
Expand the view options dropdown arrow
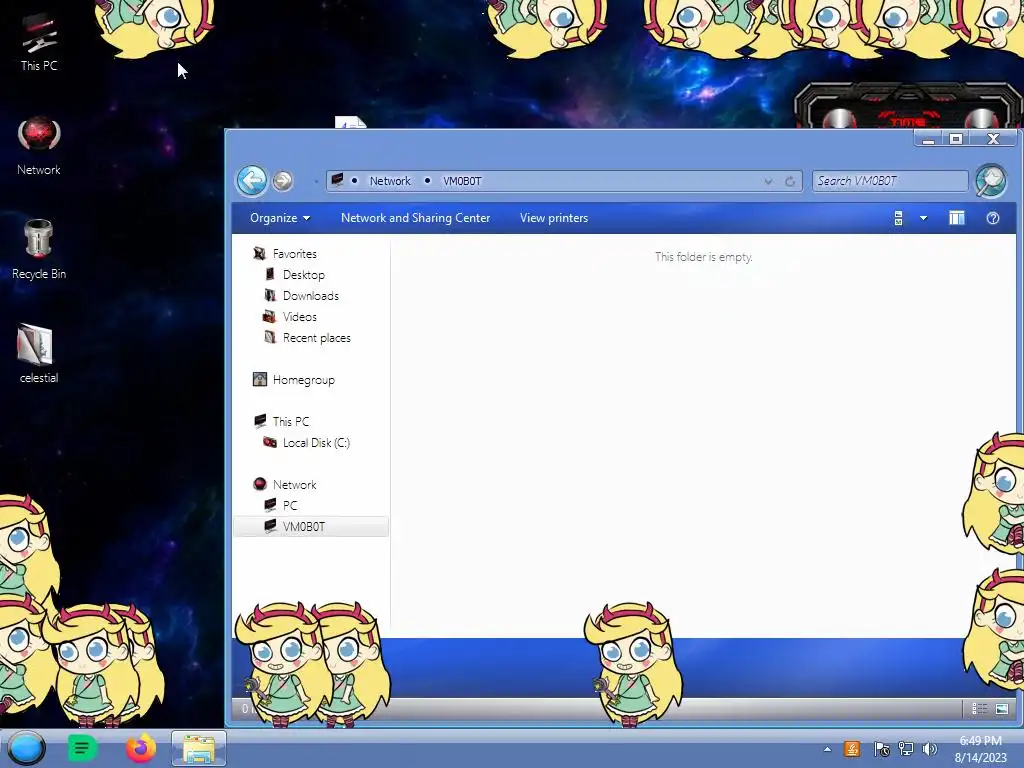pos(923,218)
